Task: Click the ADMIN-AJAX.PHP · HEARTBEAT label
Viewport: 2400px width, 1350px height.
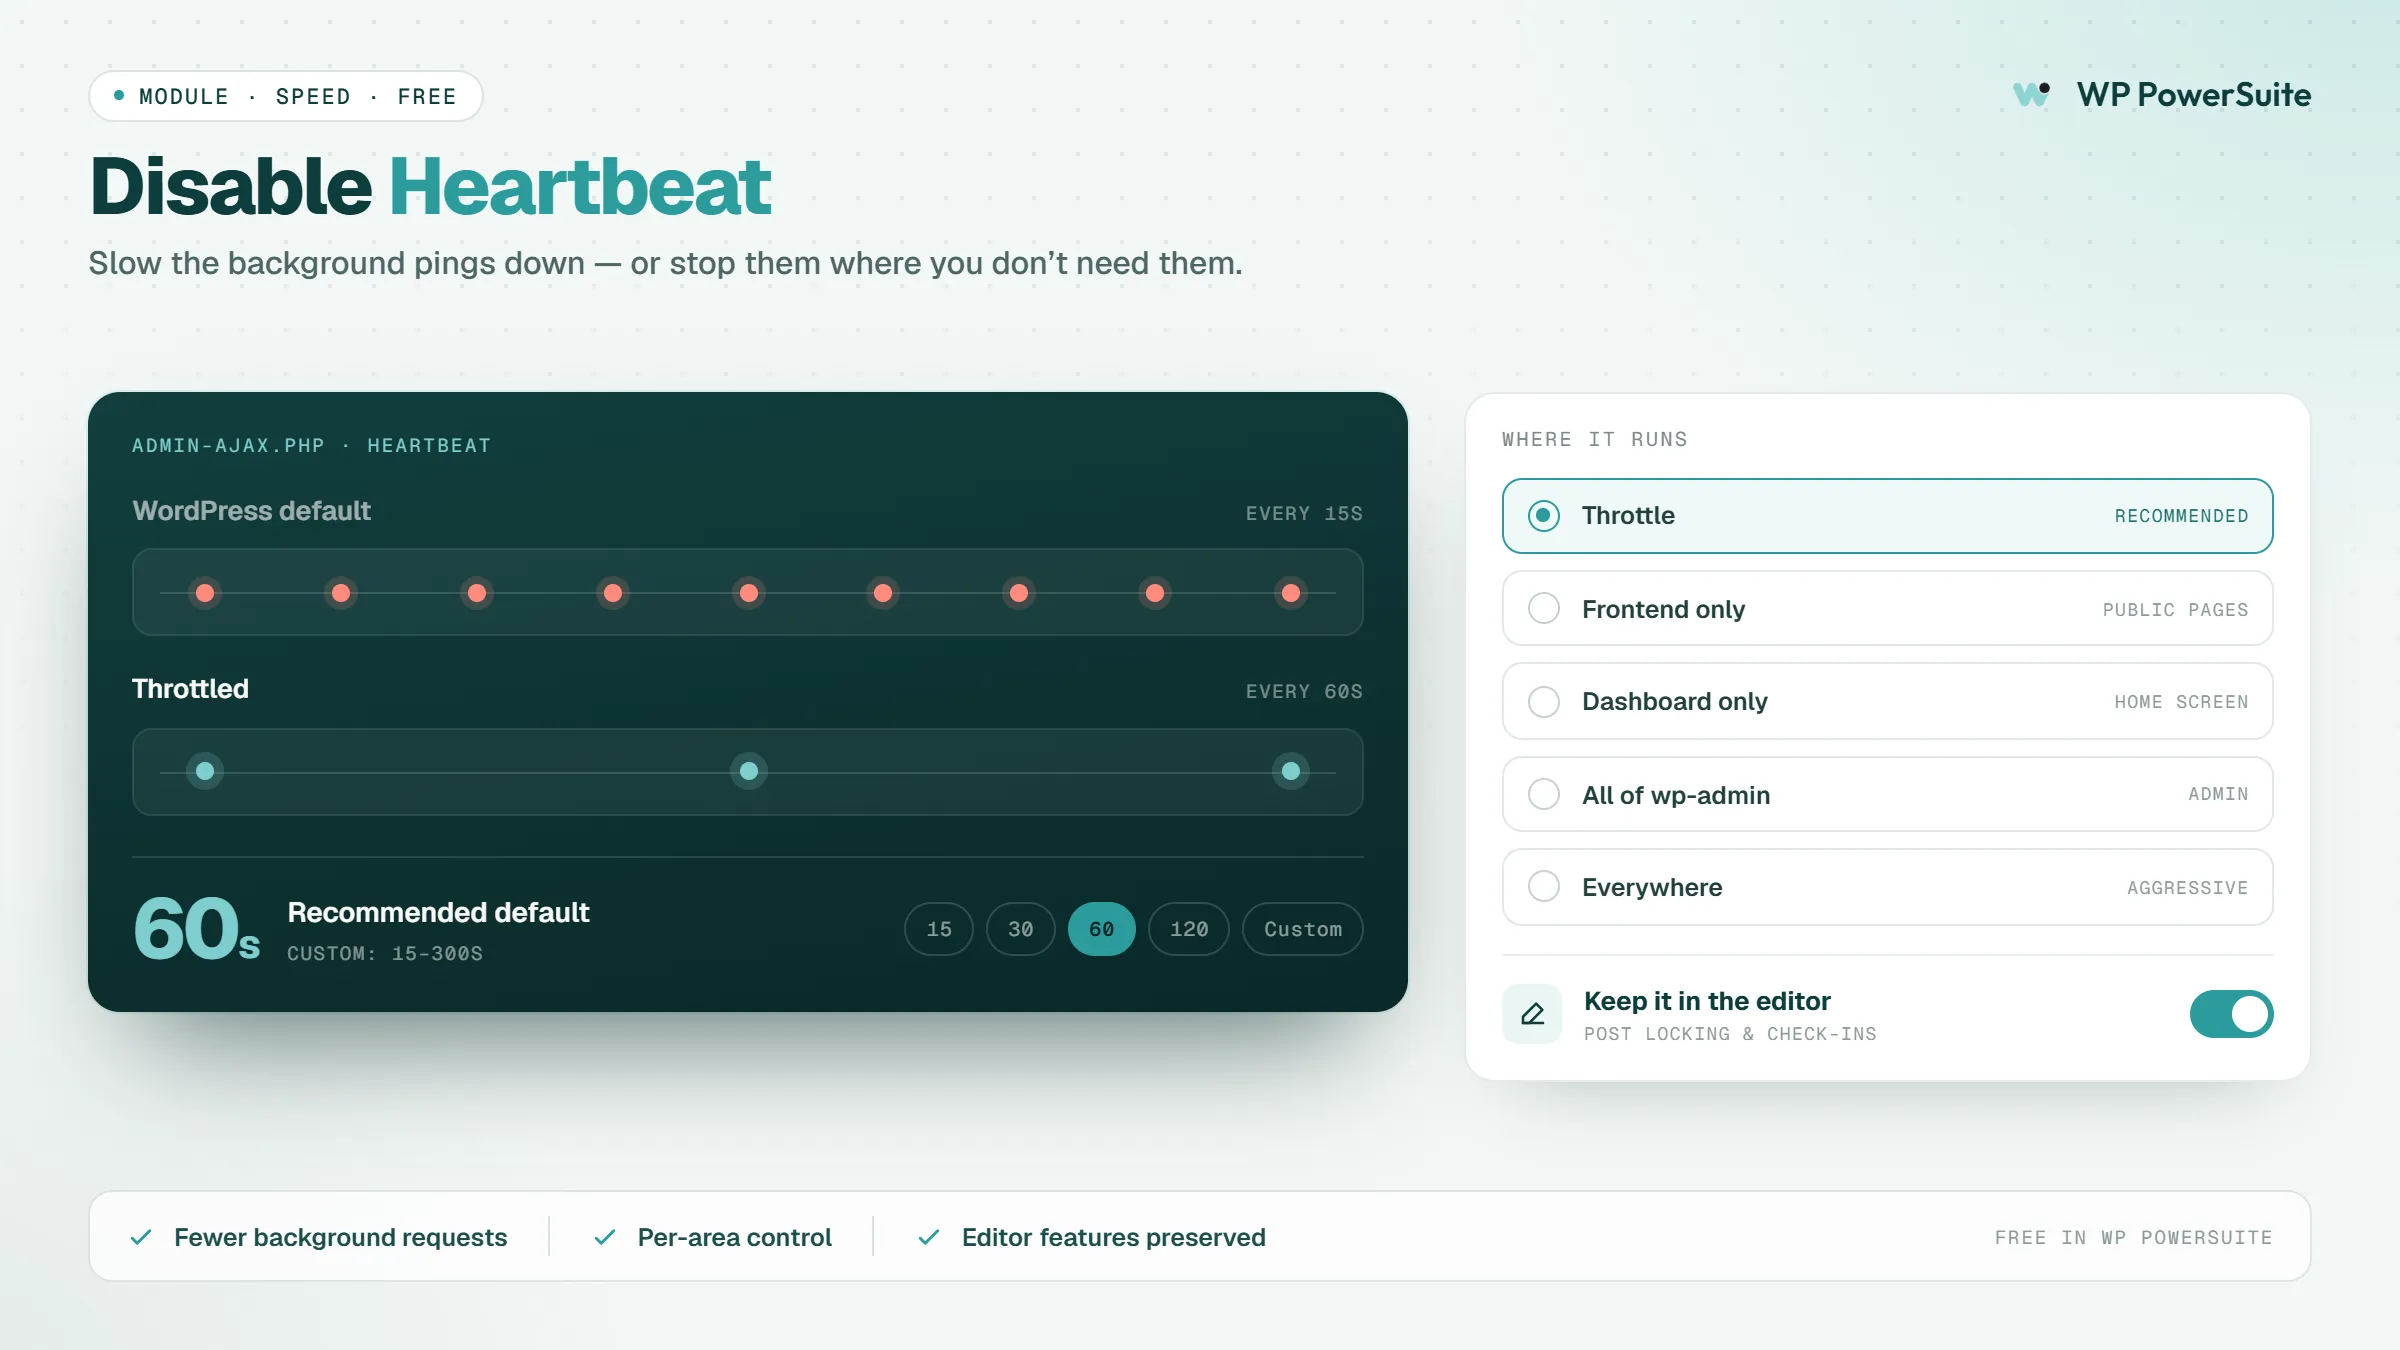Action: tap(311, 445)
